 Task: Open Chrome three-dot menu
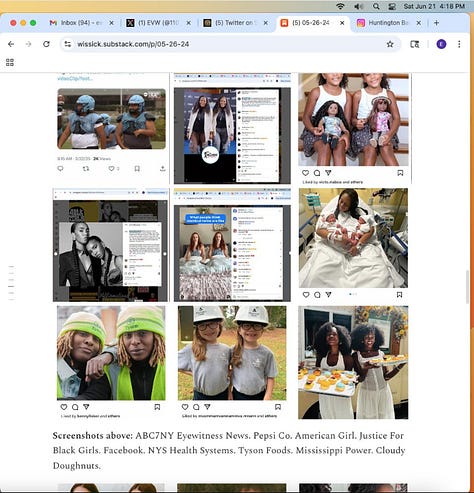[x=459, y=44]
